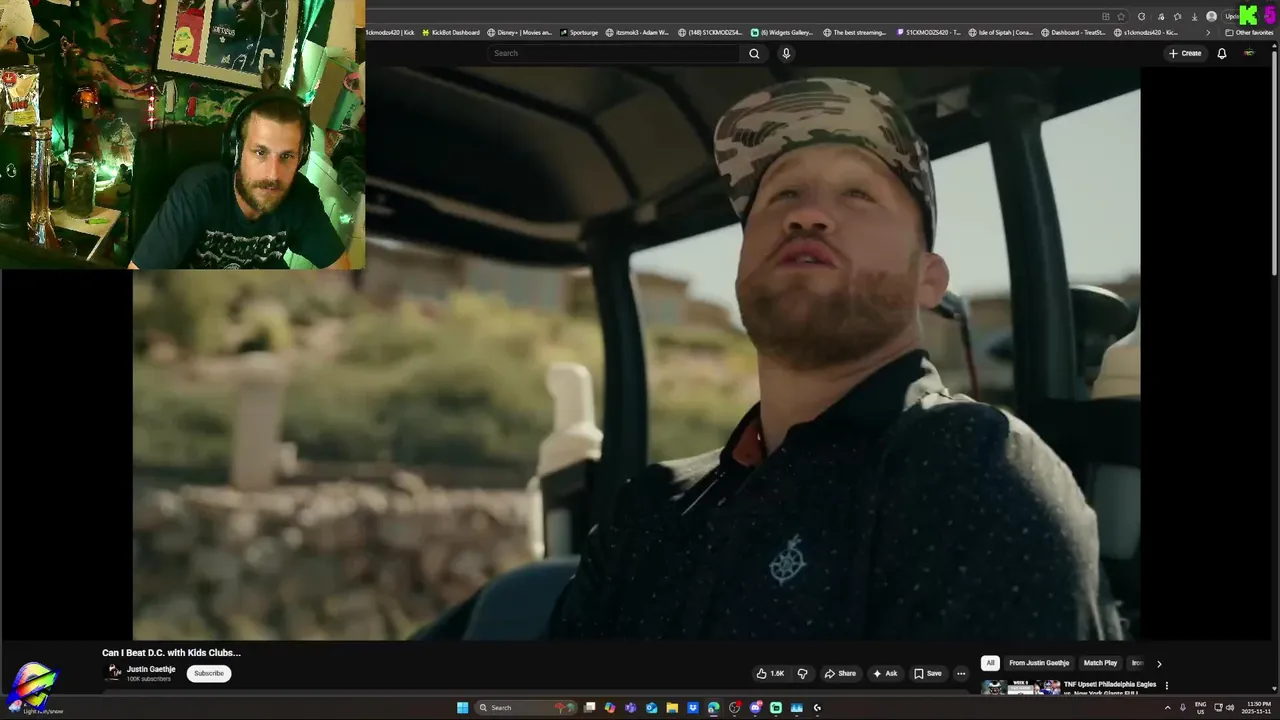This screenshot has height=720, width=1280.
Task: Open Microsoft Edge from the taskbar
Action: point(714,708)
